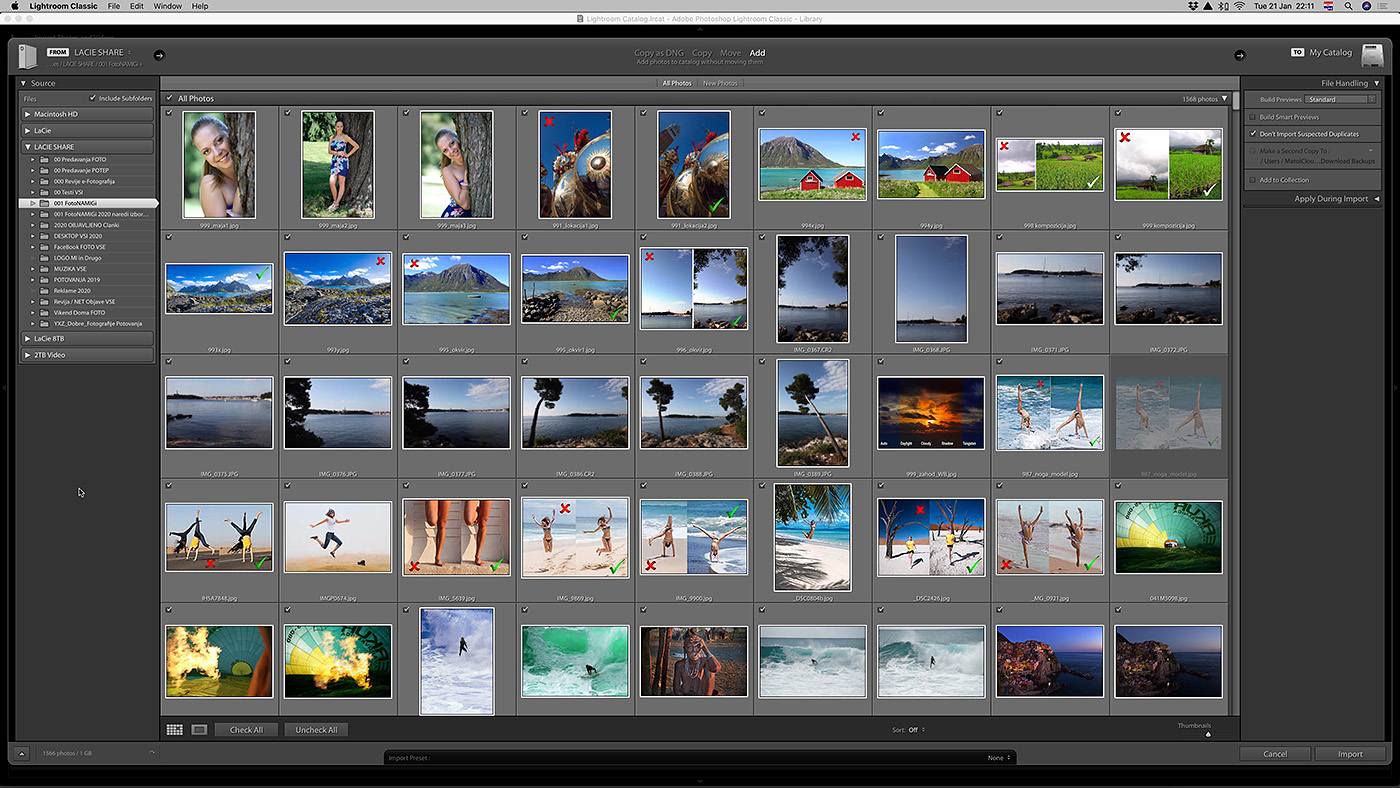1400x788 pixels.
Task: Toggle the Include Subfolders checkbox
Action: [x=93, y=98]
